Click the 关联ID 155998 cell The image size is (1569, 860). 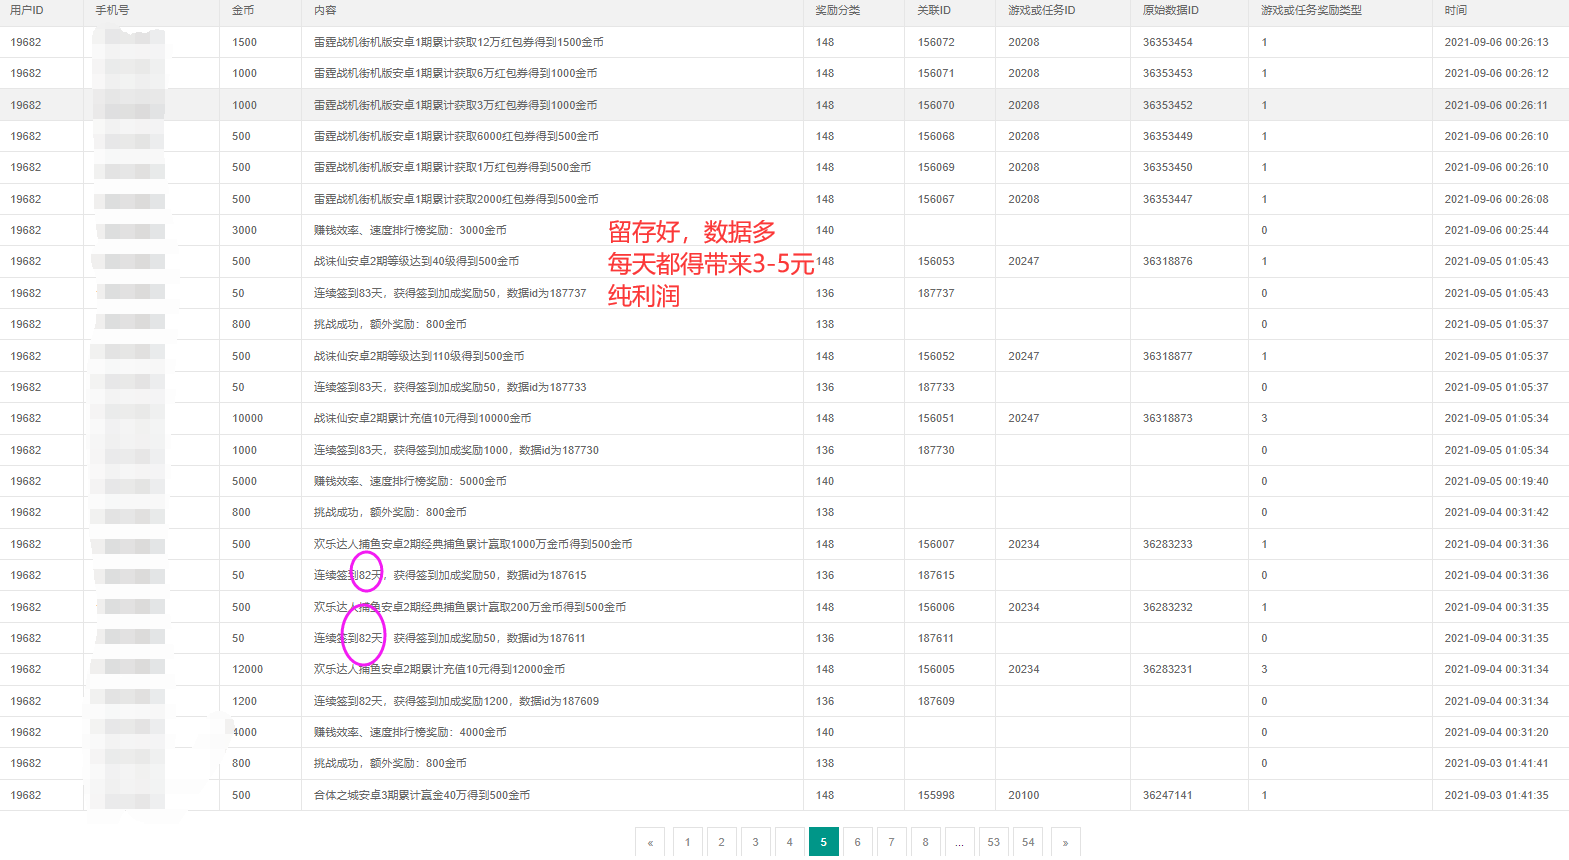coord(936,795)
